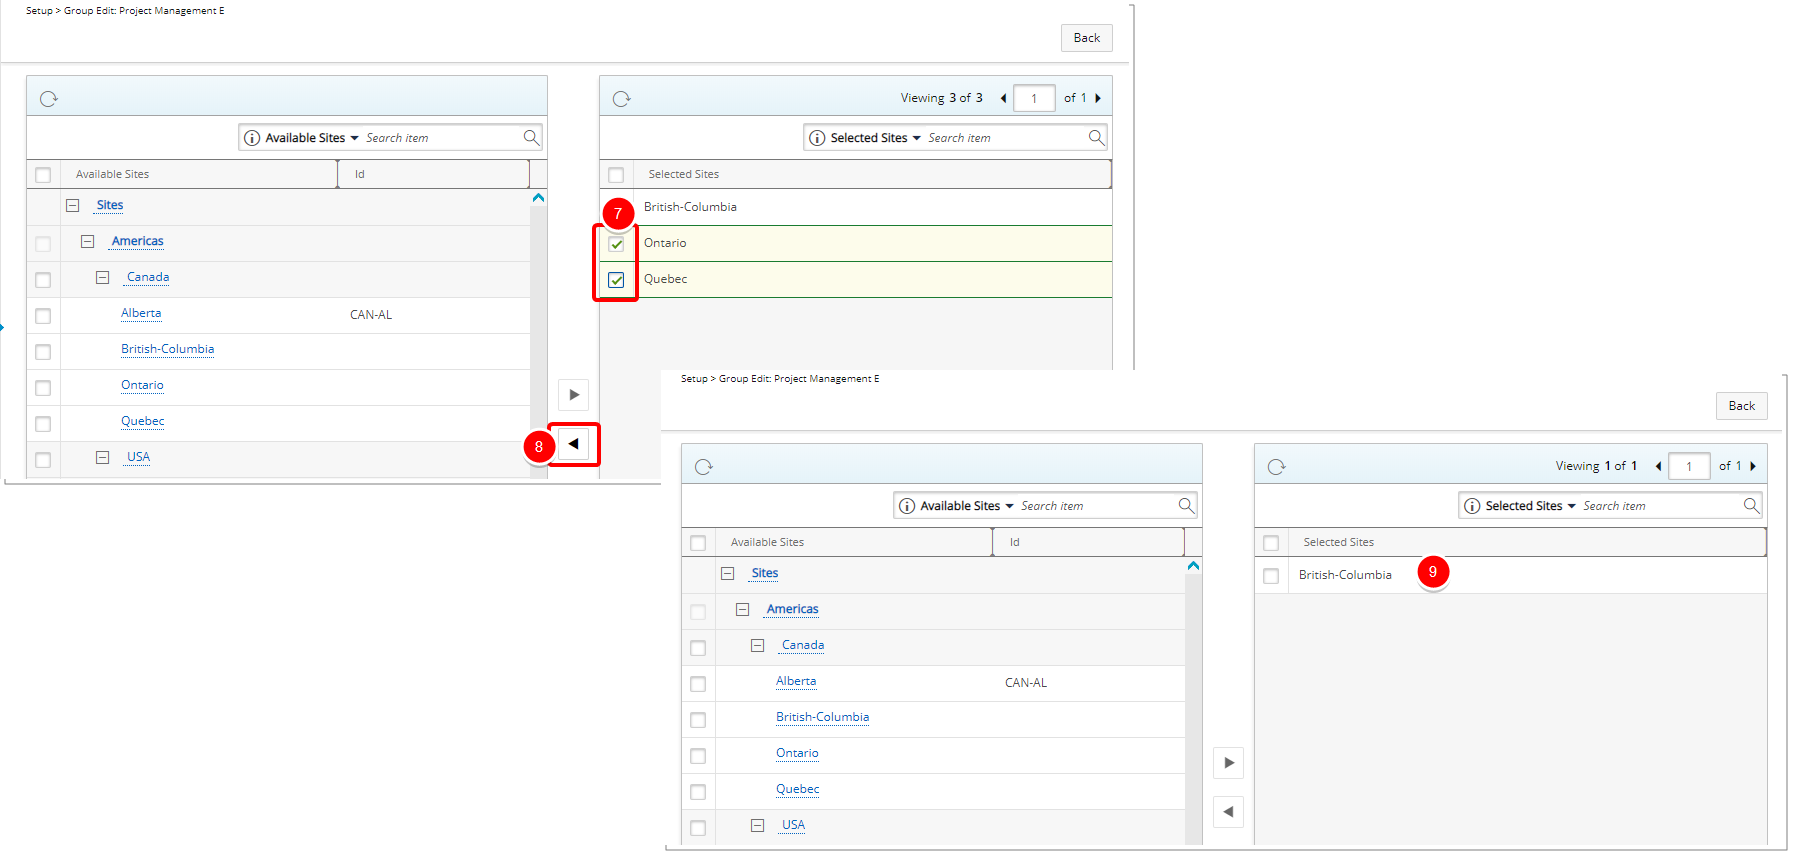
Task: Click Back button in bottom window
Action: click(1742, 406)
